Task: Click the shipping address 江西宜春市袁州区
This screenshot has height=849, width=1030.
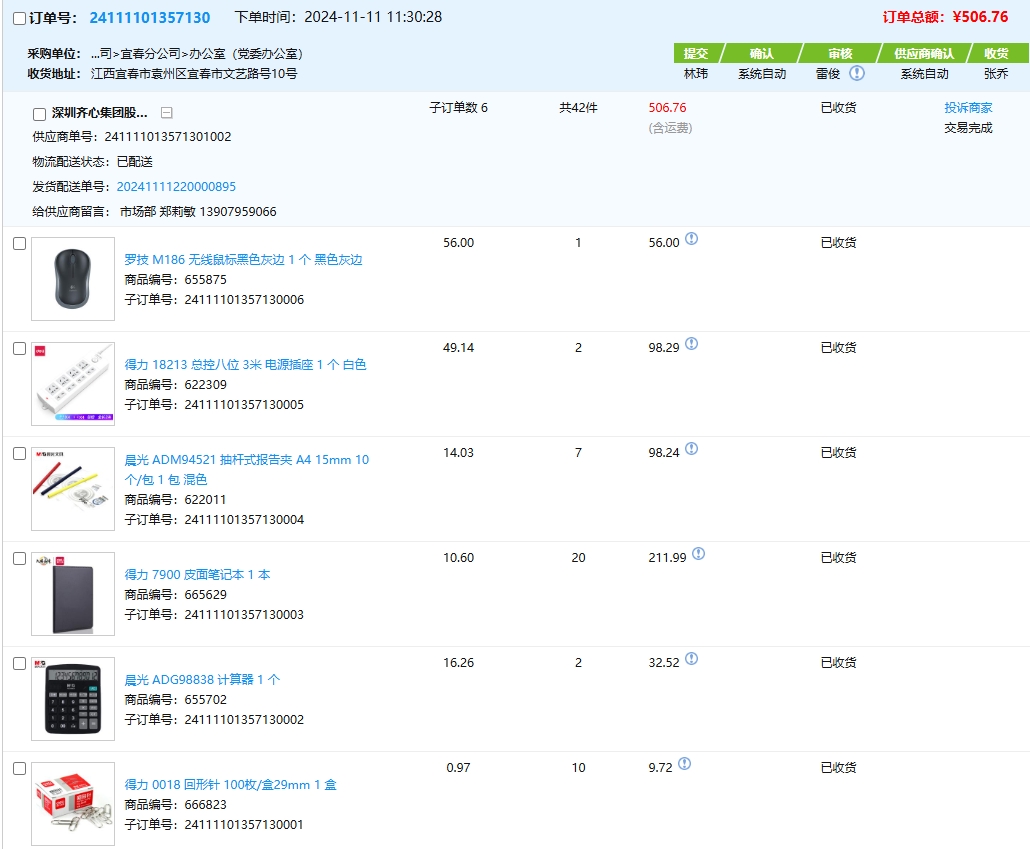Action: (x=194, y=74)
